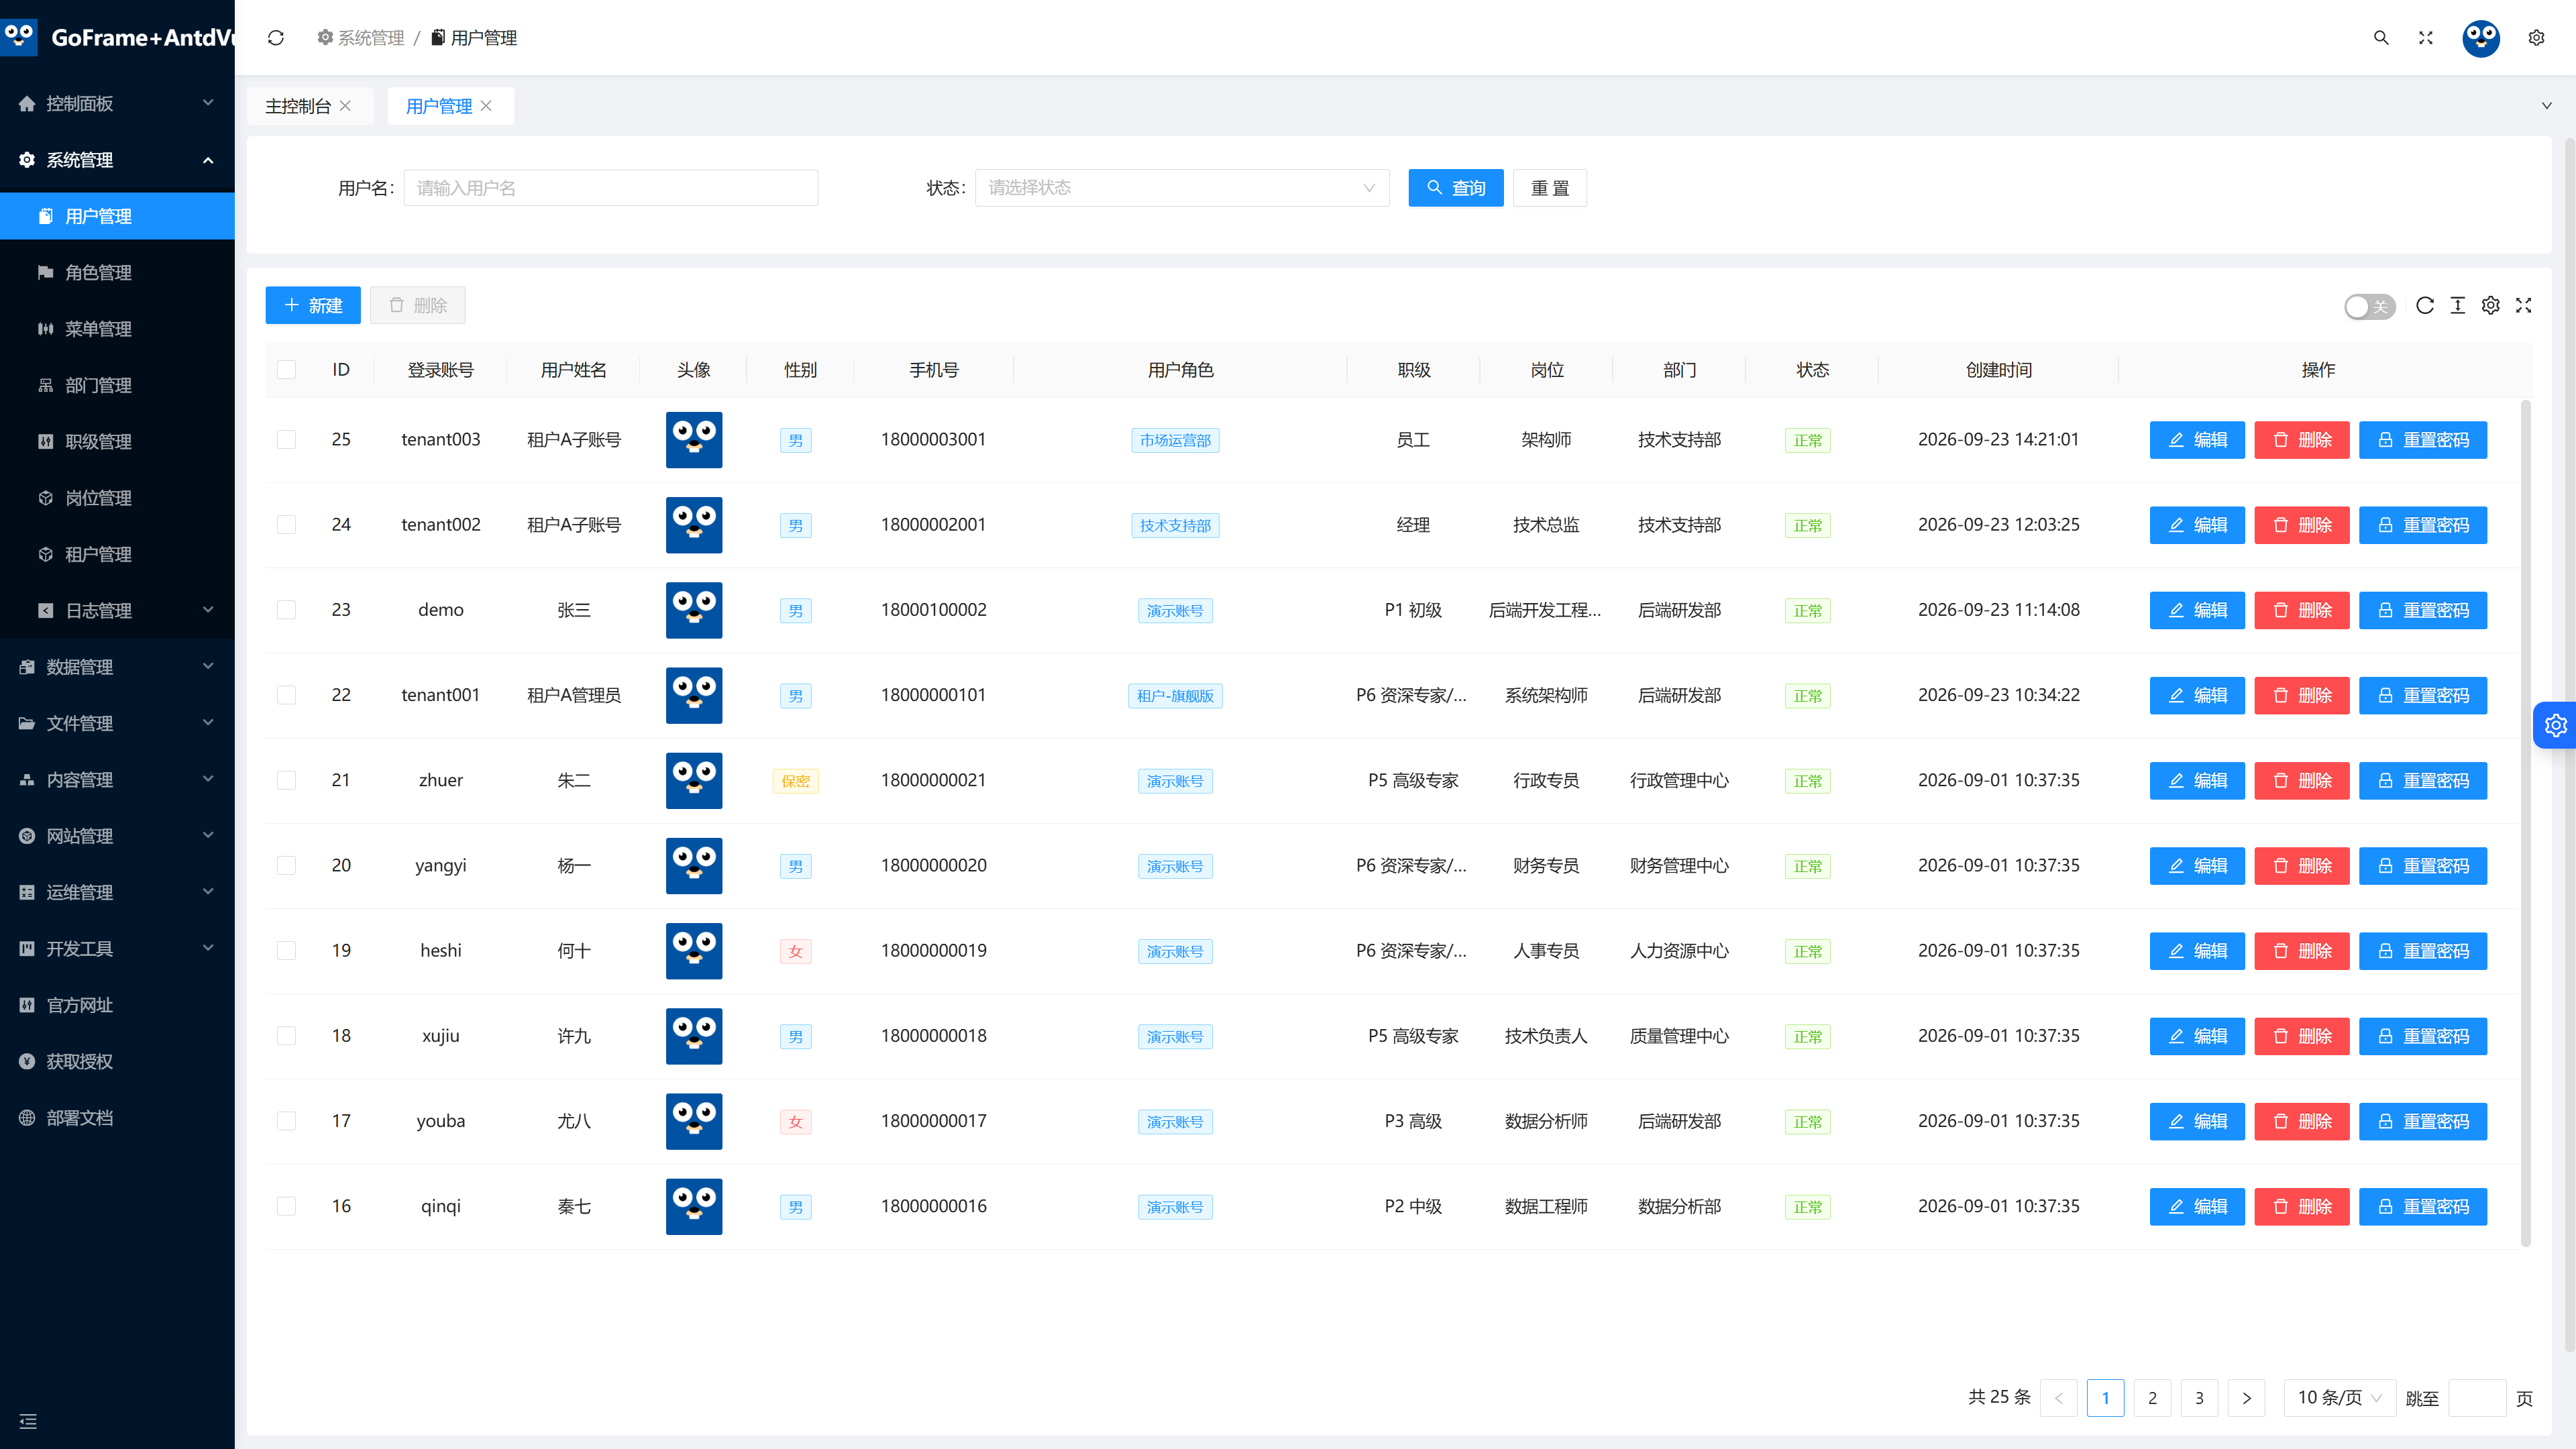2576x1449 pixels.
Task: Click 重置密码 for user demo
Action: tap(2423, 610)
